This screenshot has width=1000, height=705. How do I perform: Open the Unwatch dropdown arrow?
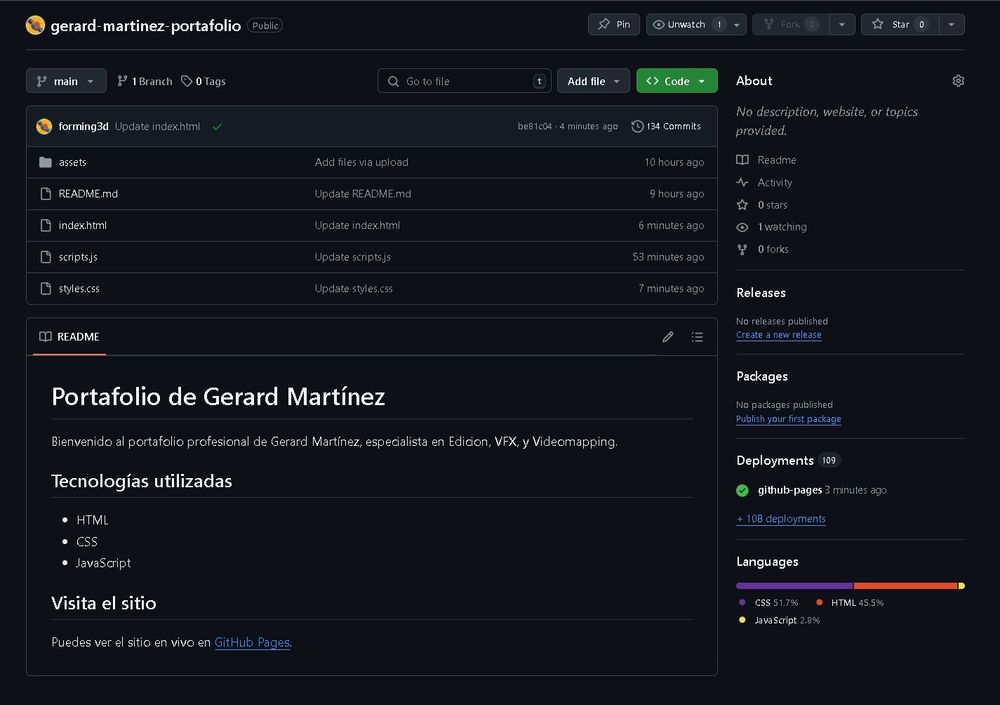pyautogui.click(x=737, y=24)
